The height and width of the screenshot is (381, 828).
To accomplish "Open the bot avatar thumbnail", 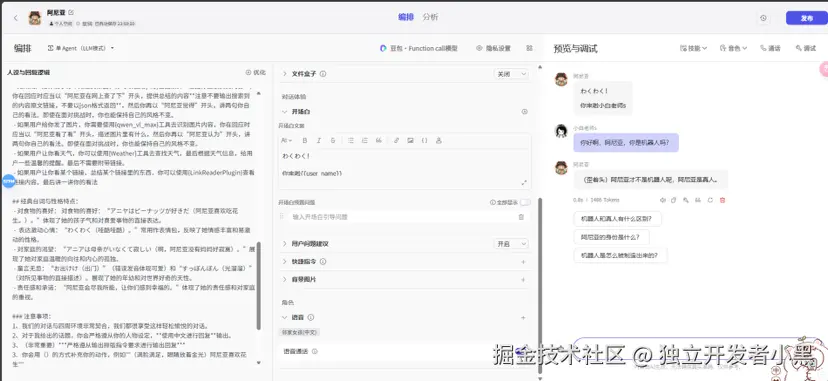I will 35,18.
